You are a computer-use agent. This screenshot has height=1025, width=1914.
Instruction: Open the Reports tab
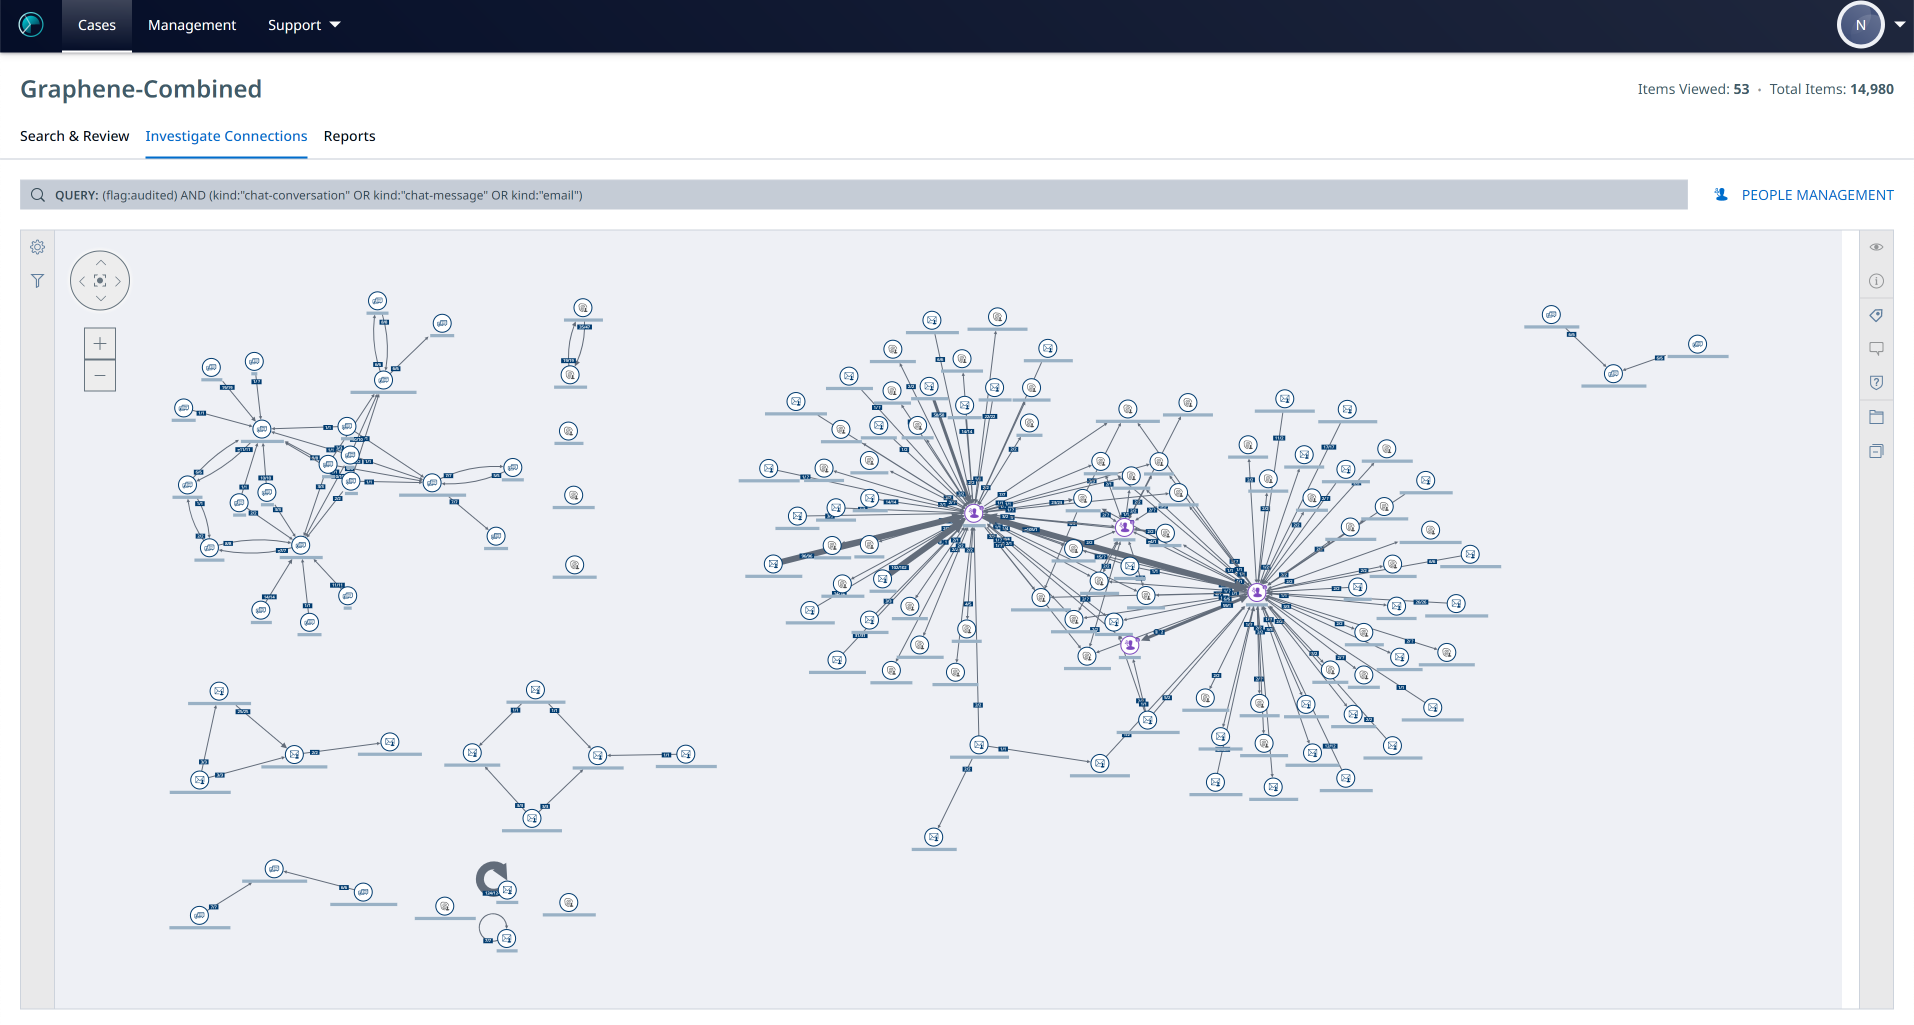pyautogui.click(x=349, y=136)
